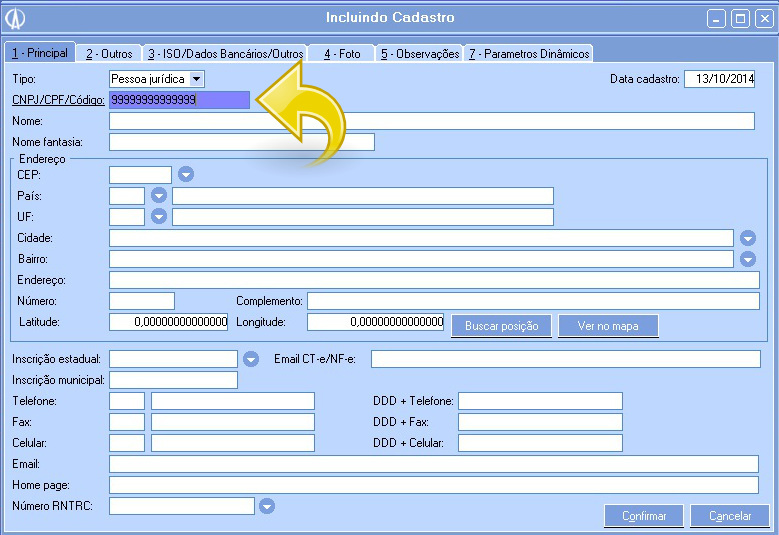Open the 7 - Parametros Dinâmicos tab
779x535 pixels.
(529, 53)
